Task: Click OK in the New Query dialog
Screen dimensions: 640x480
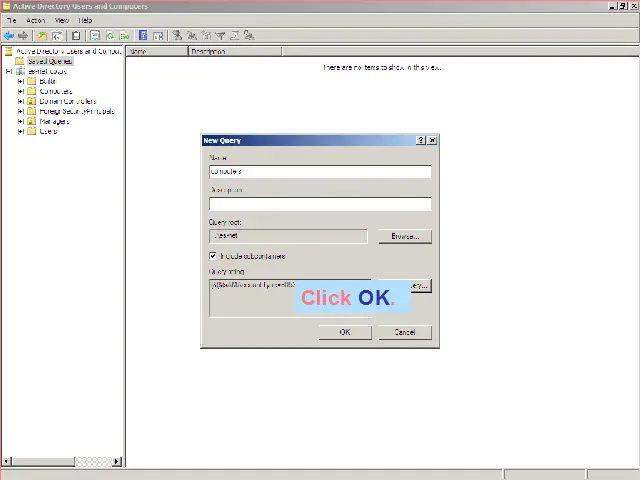Action: pos(345,332)
